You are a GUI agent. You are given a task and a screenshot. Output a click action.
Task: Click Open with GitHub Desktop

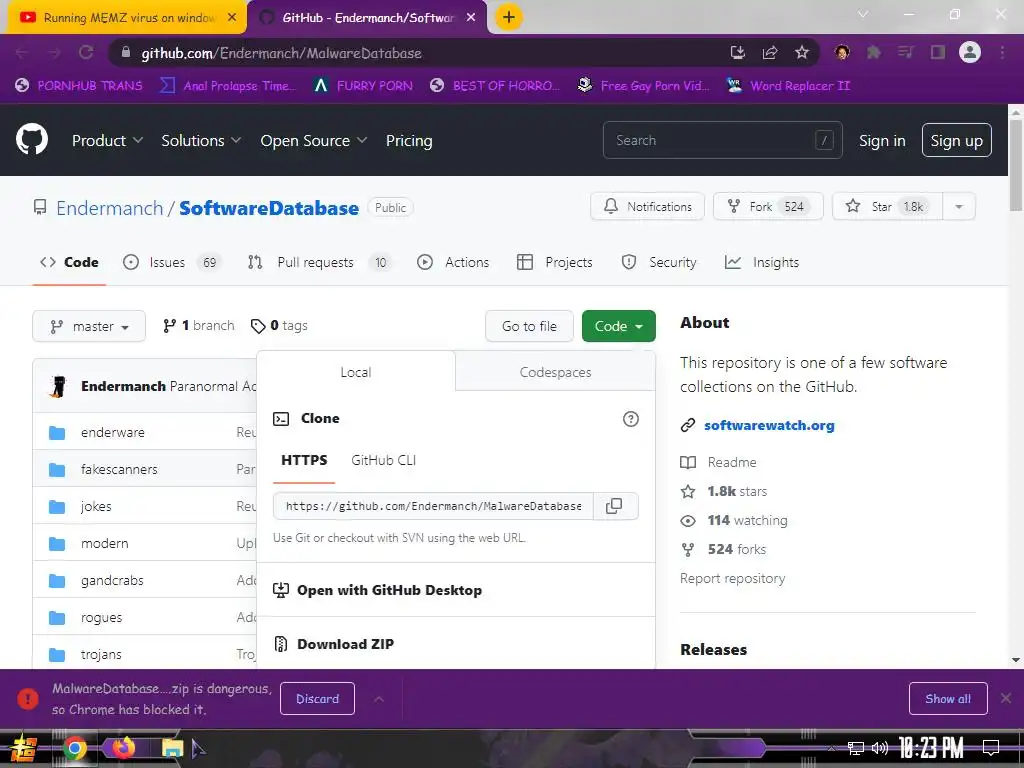(389, 590)
